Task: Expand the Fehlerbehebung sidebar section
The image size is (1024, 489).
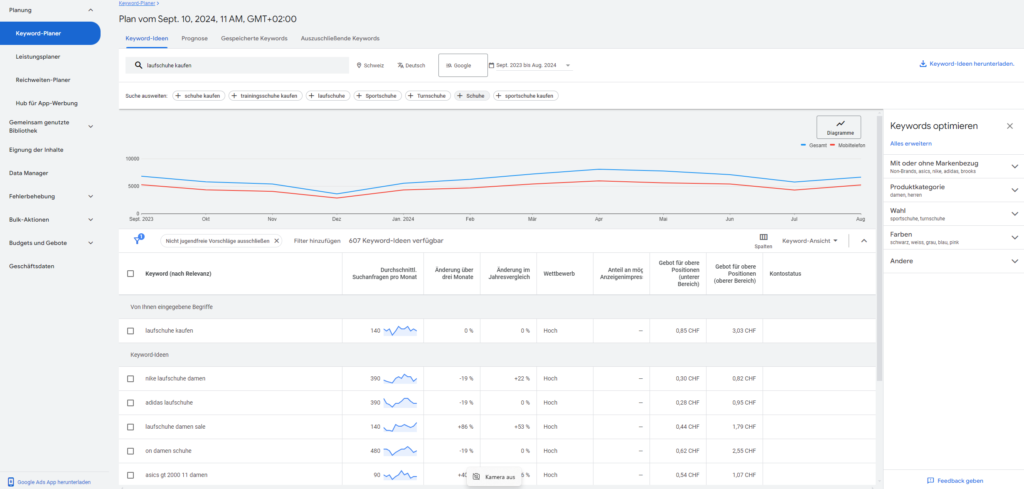Action: point(90,197)
